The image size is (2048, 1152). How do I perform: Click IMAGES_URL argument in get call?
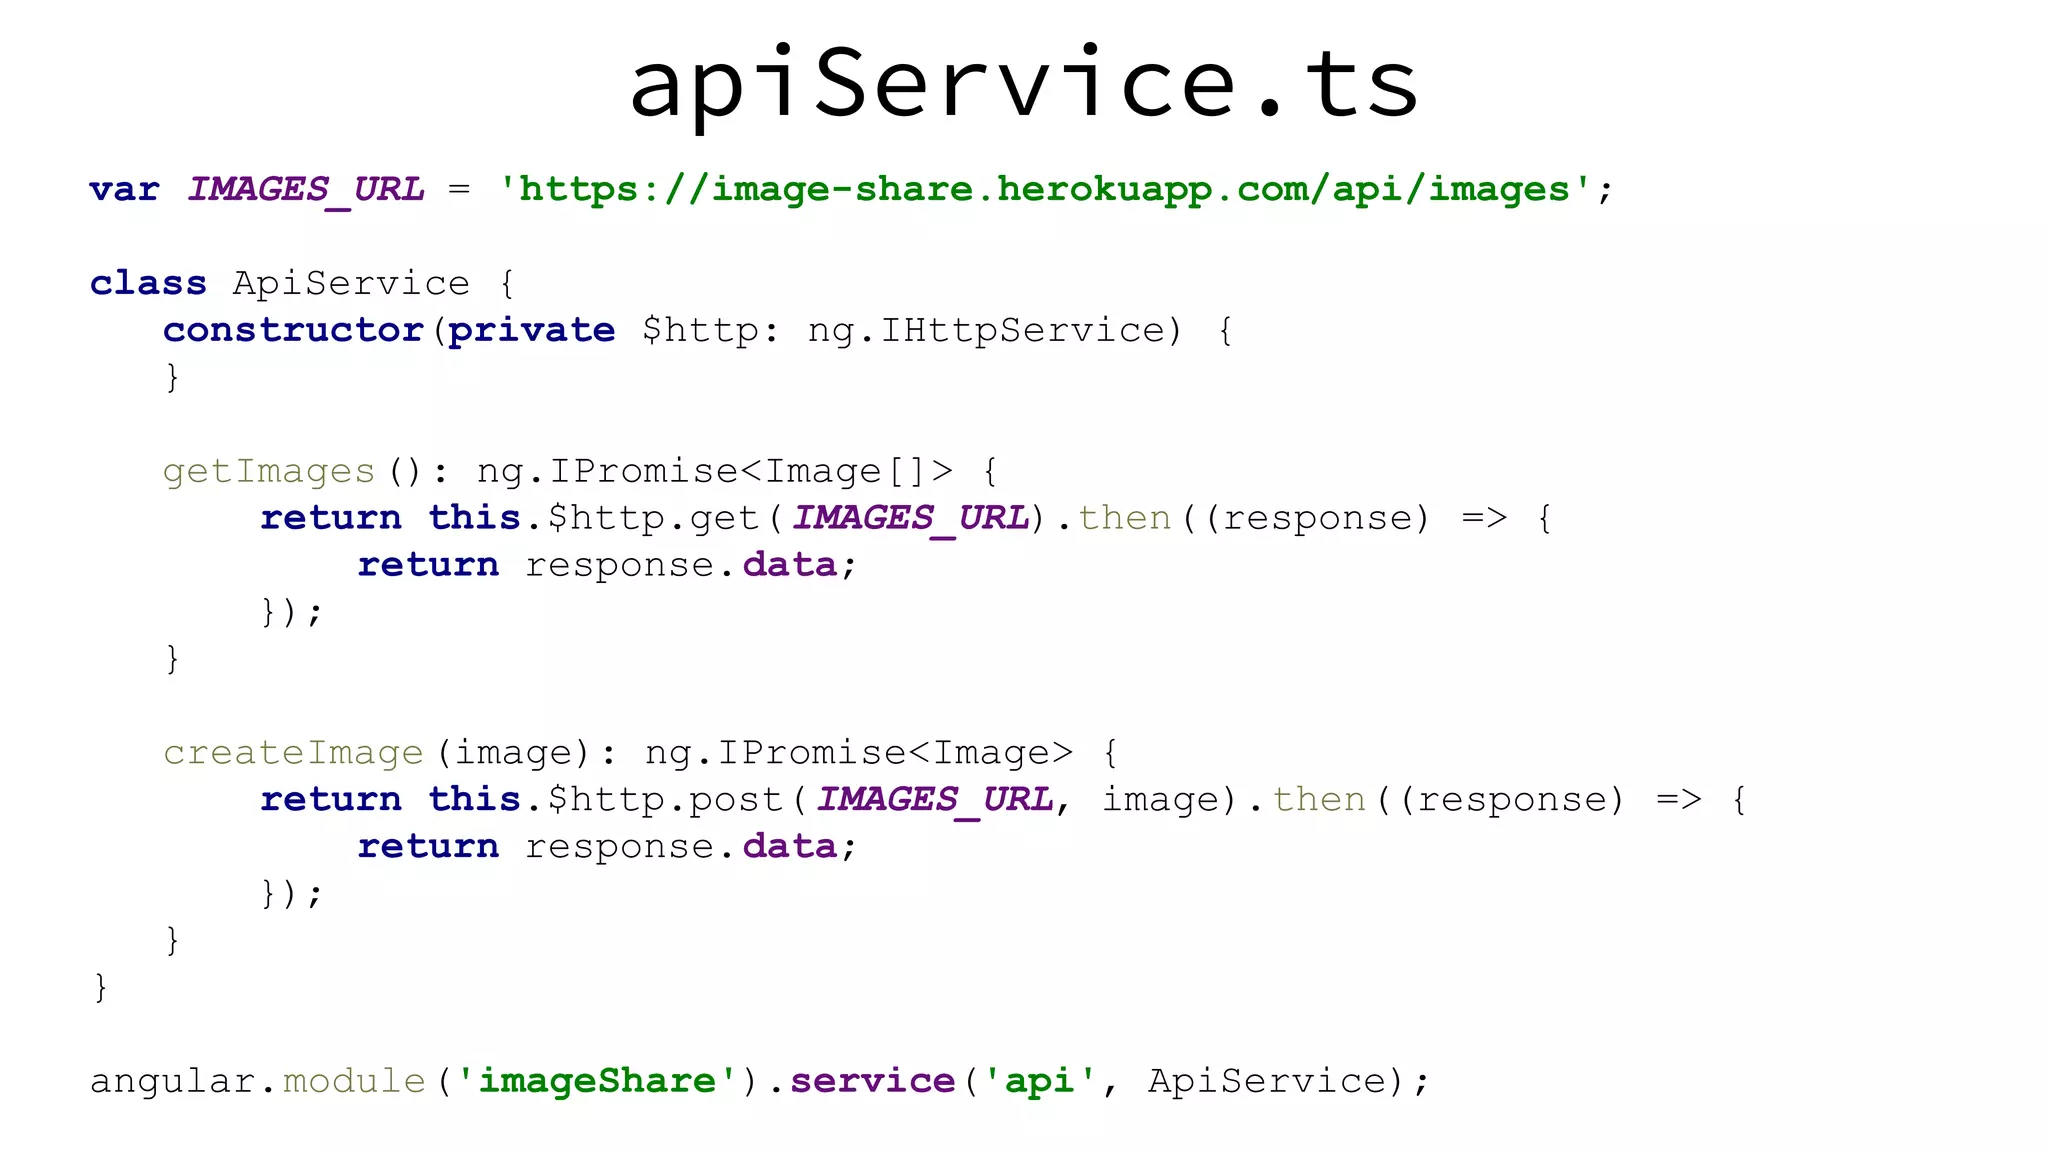pos(911,518)
